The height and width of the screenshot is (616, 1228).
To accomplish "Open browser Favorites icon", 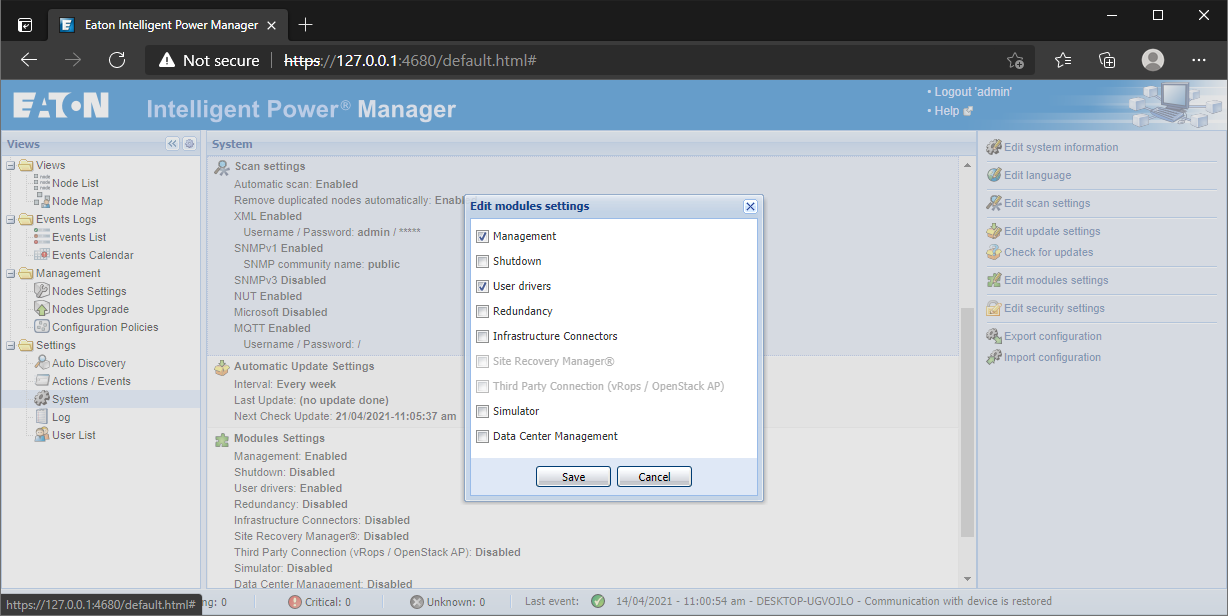I will pyautogui.click(x=1063, y=60).
